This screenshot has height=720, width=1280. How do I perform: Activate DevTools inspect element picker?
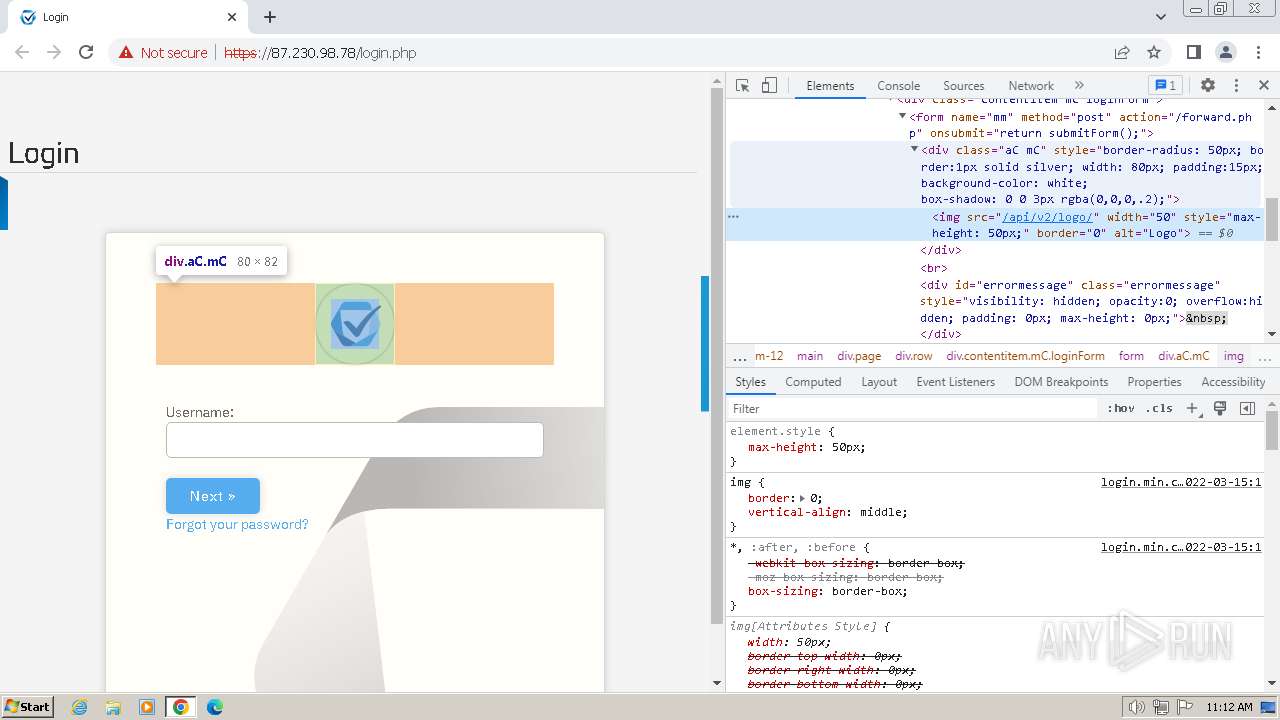tap(742, 86)
